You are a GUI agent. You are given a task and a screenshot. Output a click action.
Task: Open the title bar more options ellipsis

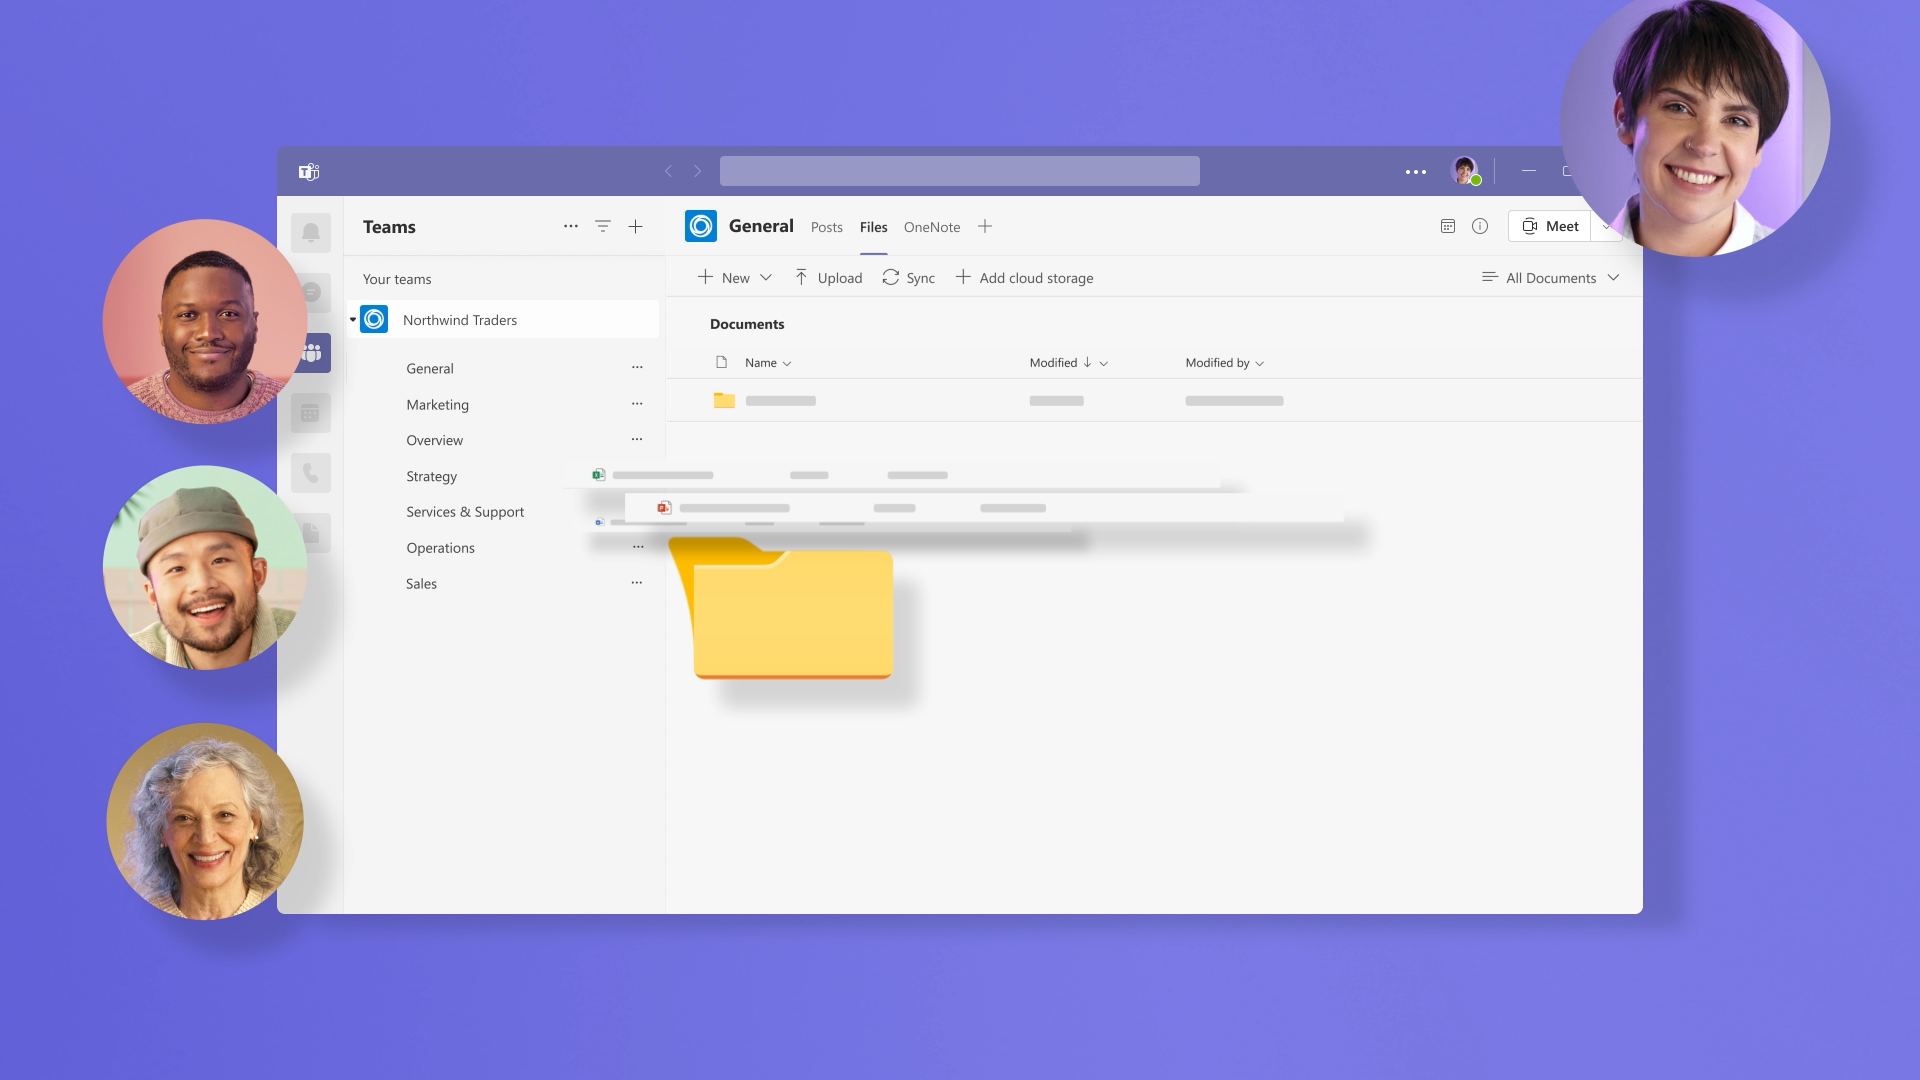1416,172
